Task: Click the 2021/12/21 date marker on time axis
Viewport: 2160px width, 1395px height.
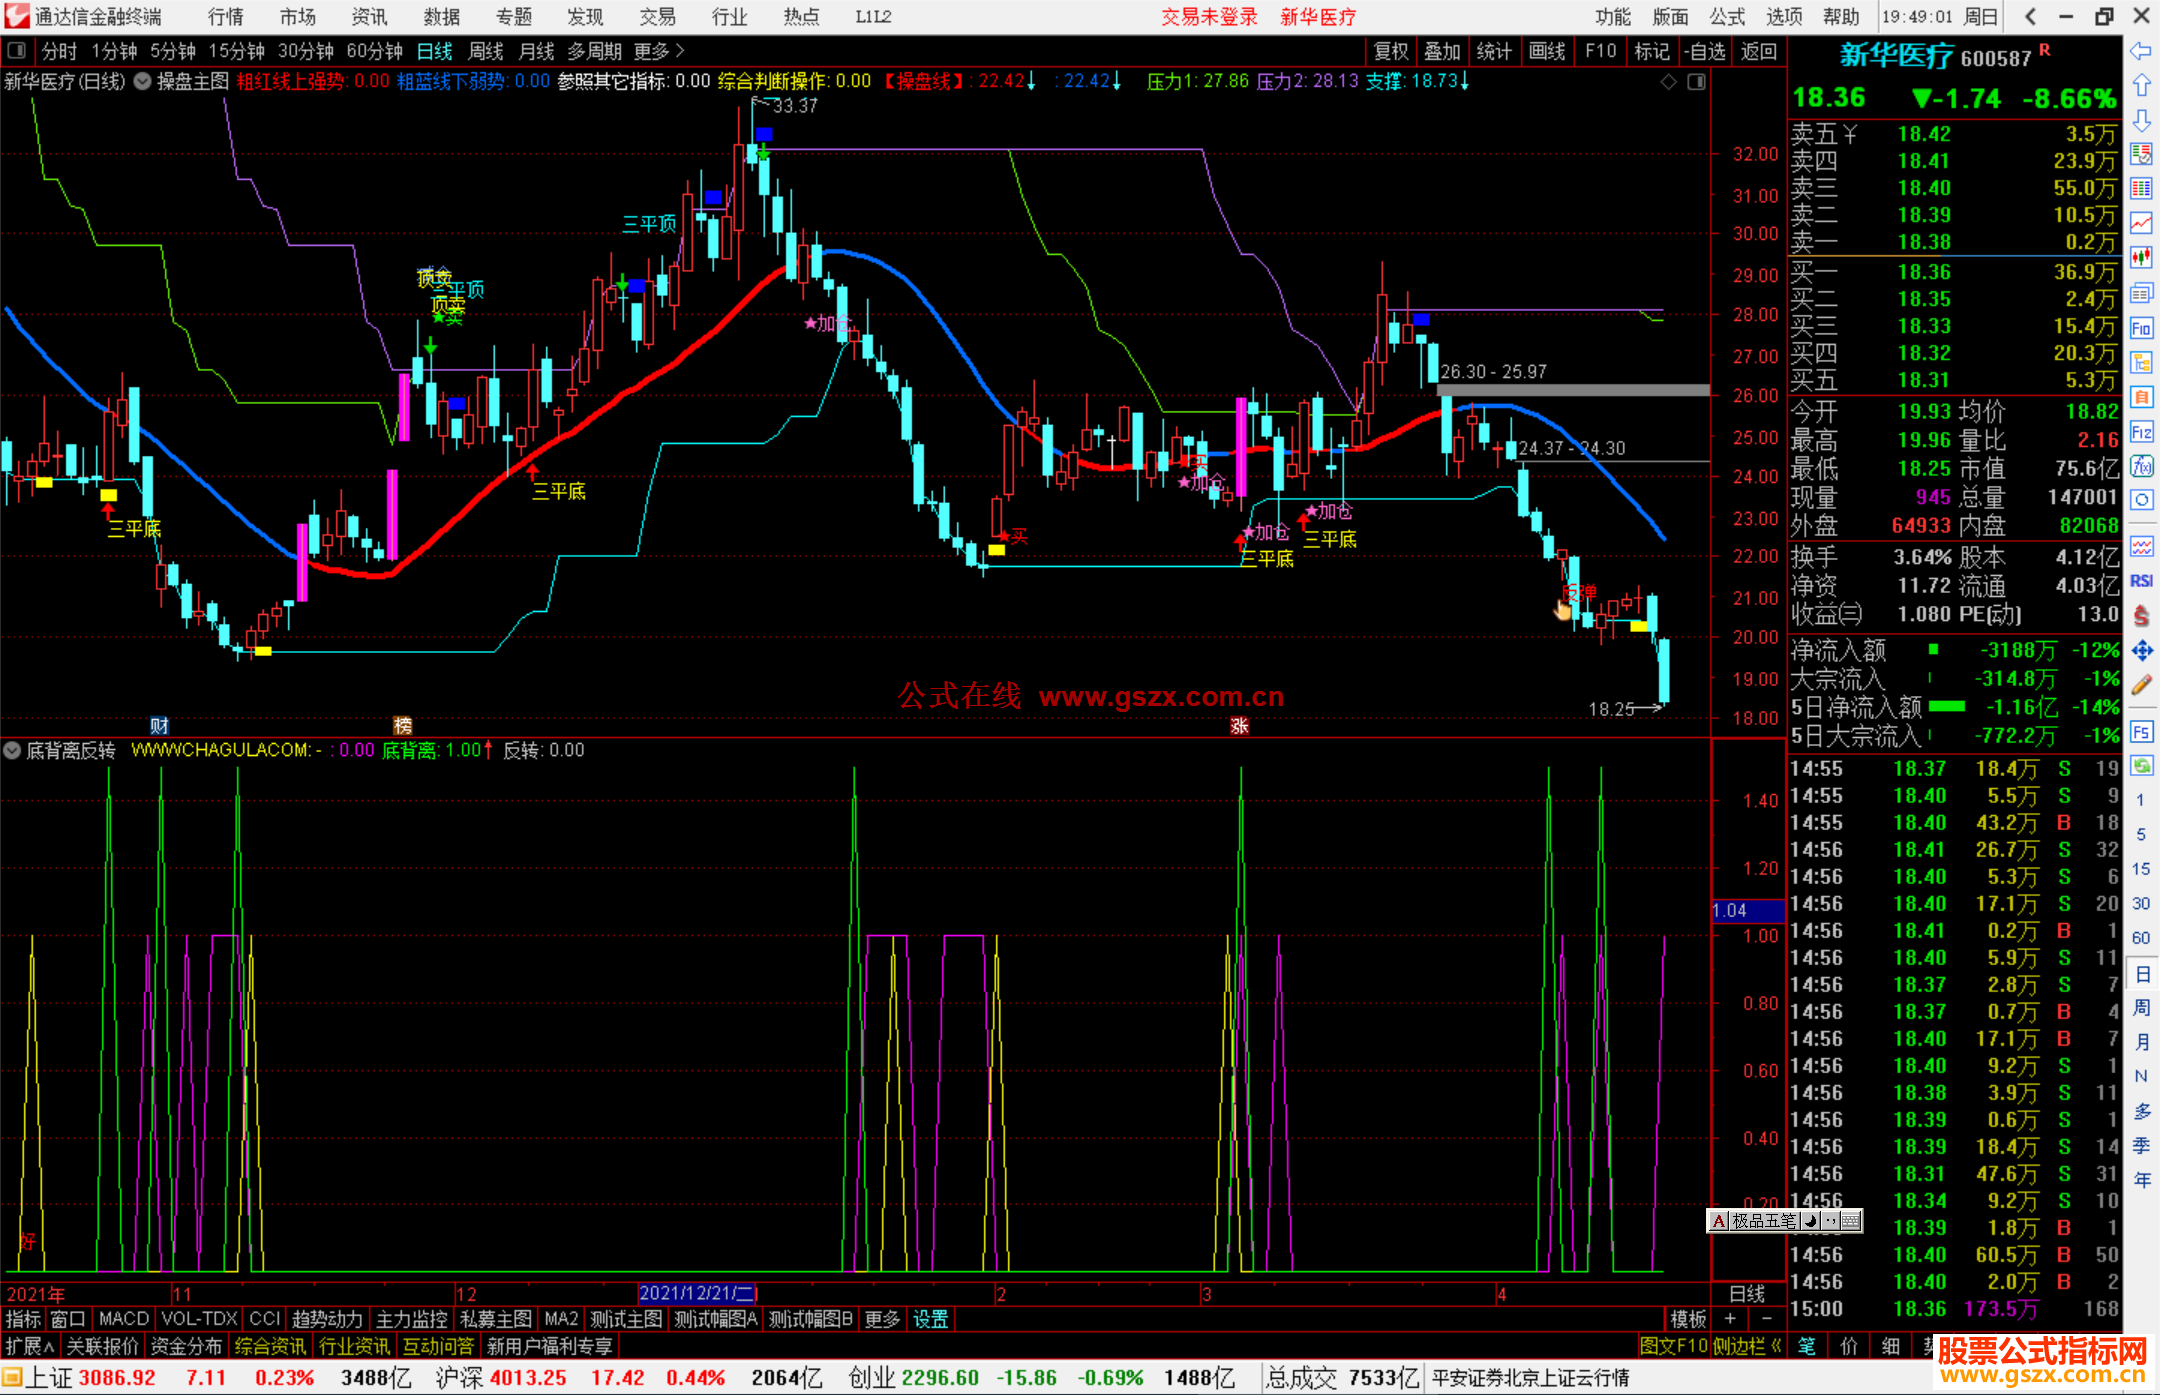Action: point(698,1293)
